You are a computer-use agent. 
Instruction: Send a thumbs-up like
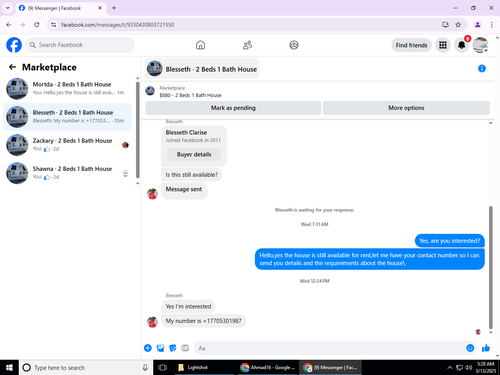point(486,348)
